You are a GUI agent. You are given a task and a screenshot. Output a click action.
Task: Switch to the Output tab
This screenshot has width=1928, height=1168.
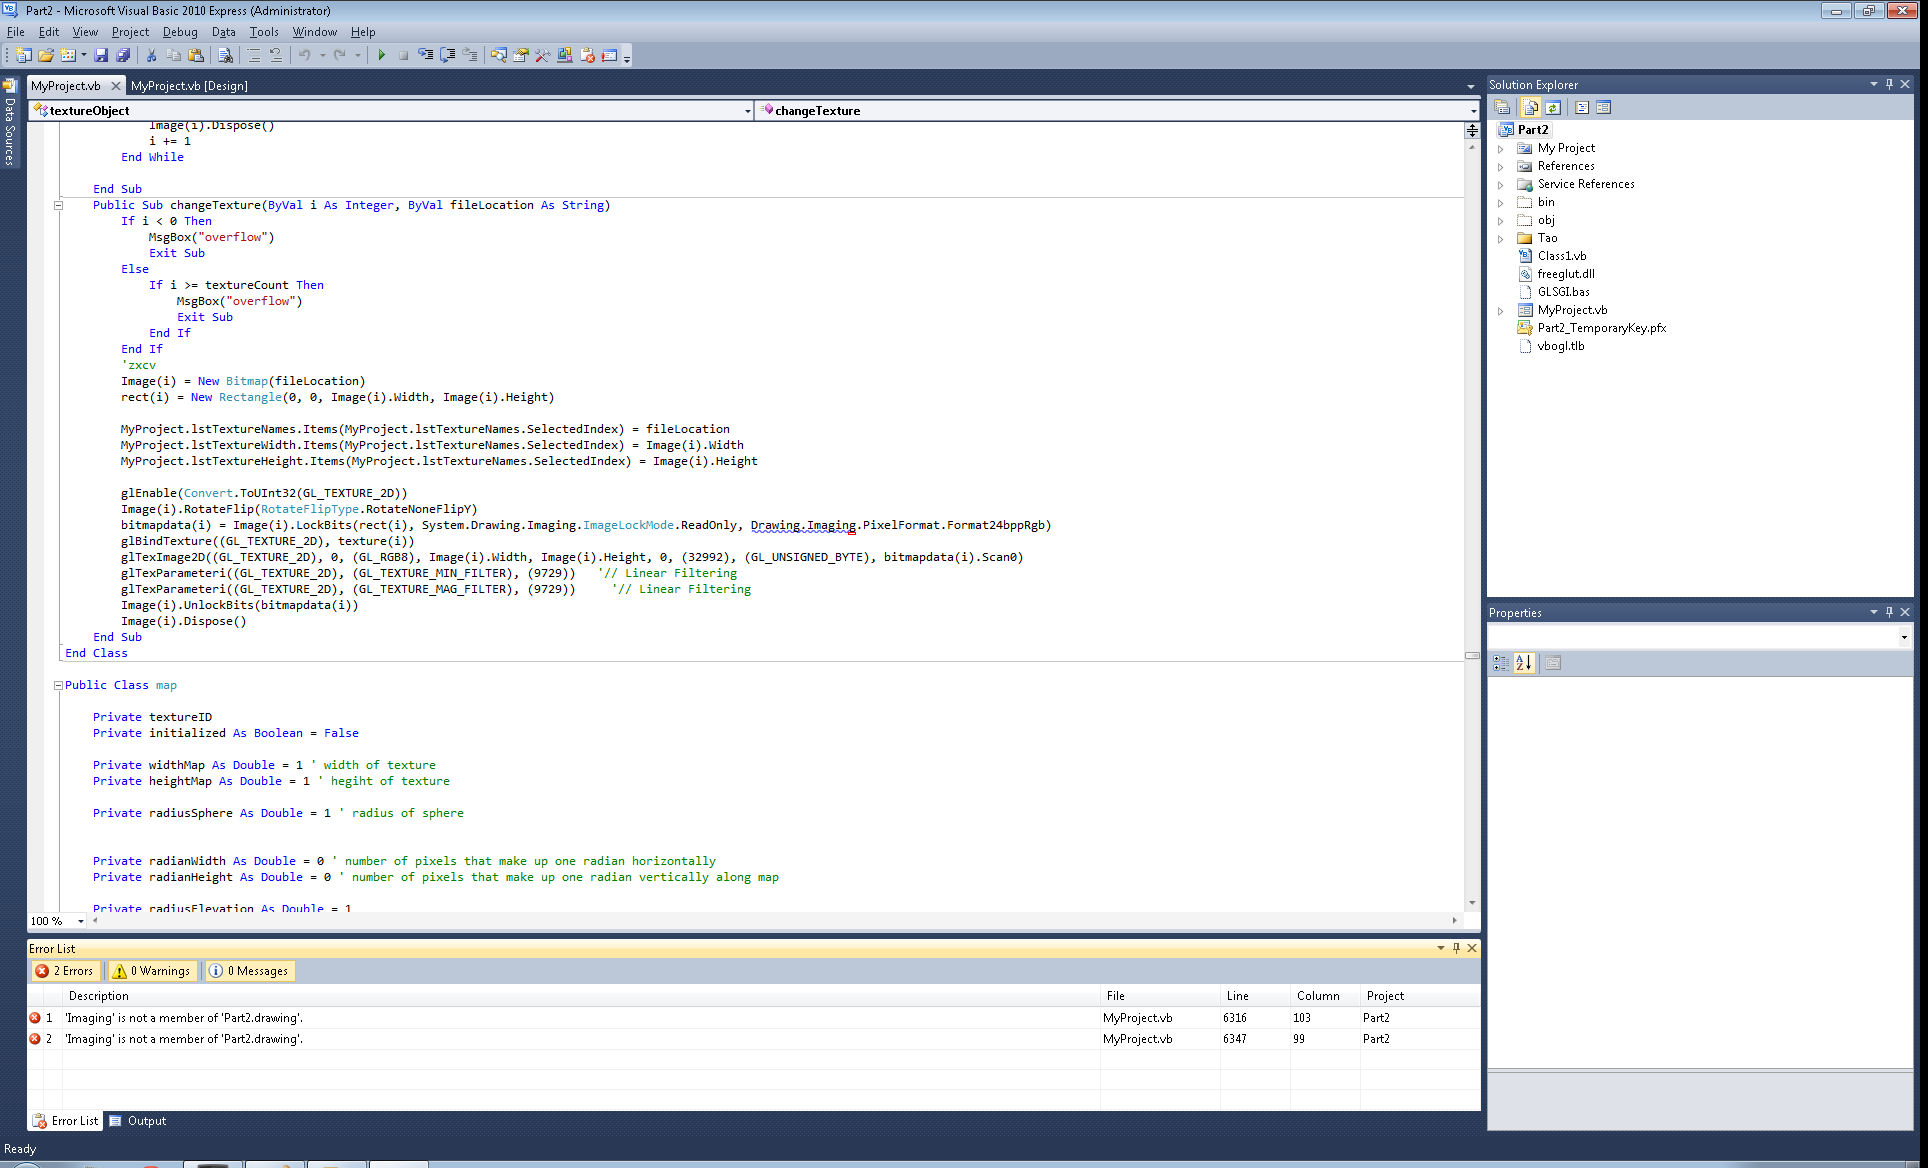(x=138, y=1121)
